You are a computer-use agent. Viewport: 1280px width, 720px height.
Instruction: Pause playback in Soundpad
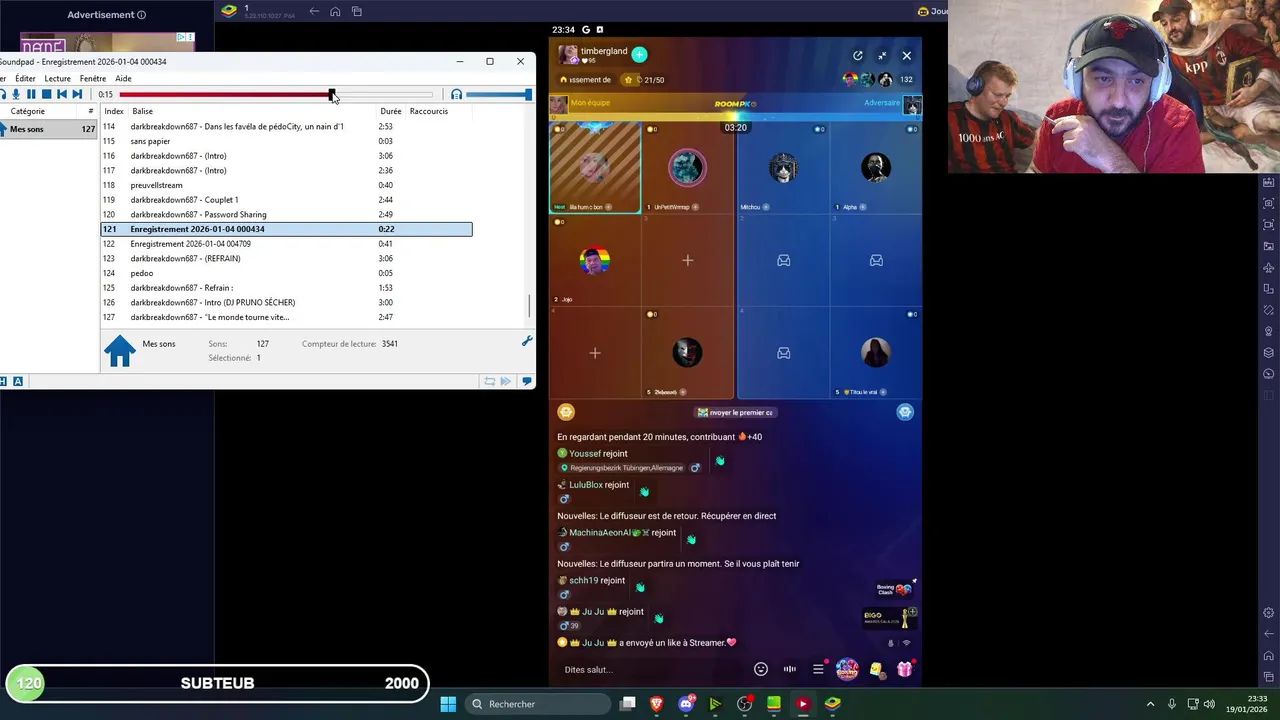31,94
